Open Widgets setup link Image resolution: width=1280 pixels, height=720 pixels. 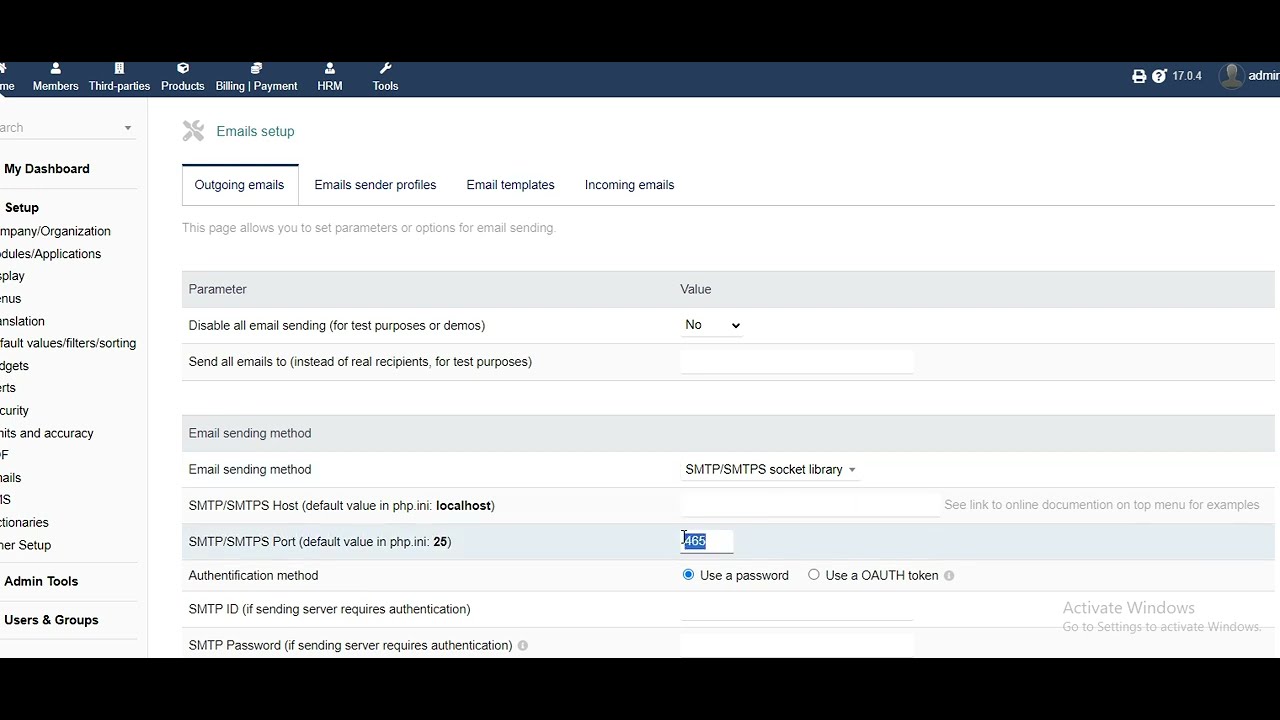[x=14, y=366]
